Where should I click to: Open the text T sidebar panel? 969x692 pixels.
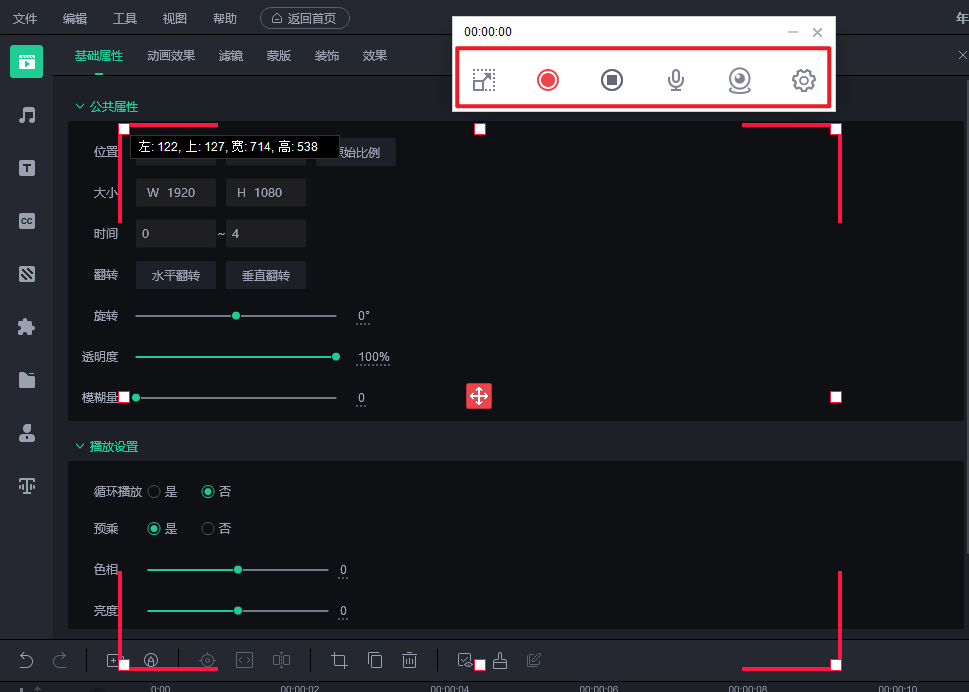coord(27,168)
